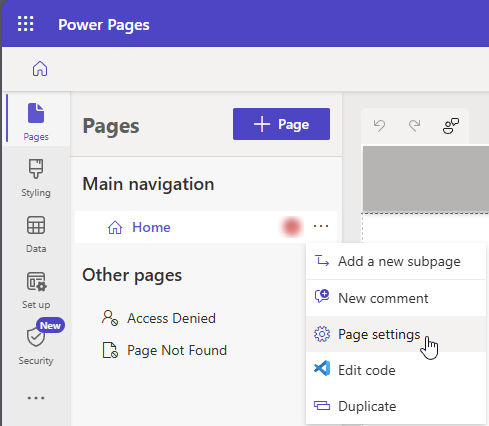Open the Set up workspace

[36, 290]
